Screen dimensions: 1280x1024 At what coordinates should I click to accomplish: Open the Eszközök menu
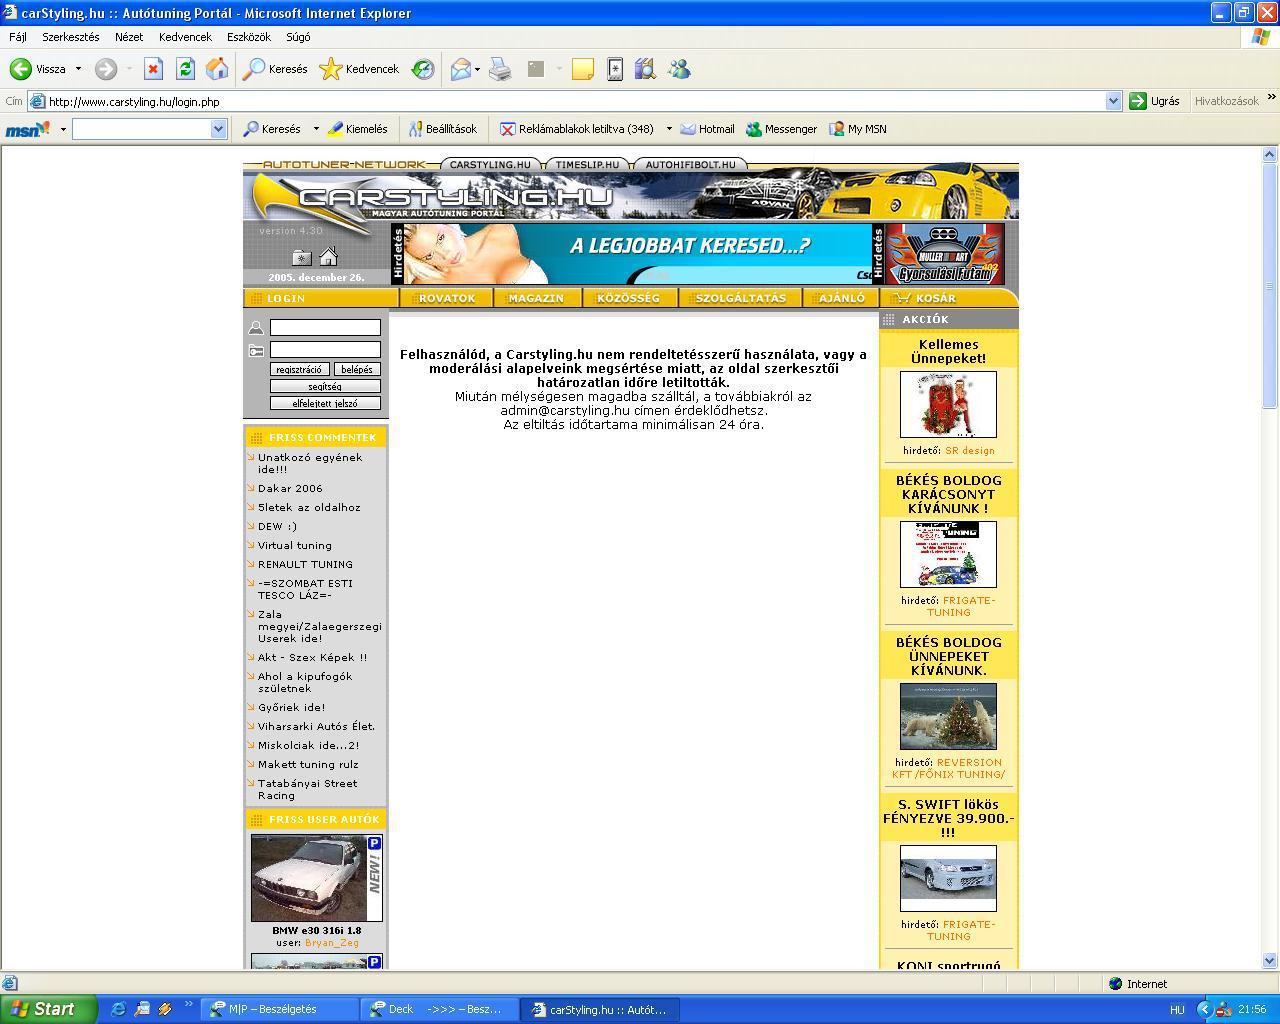[249, 37]
